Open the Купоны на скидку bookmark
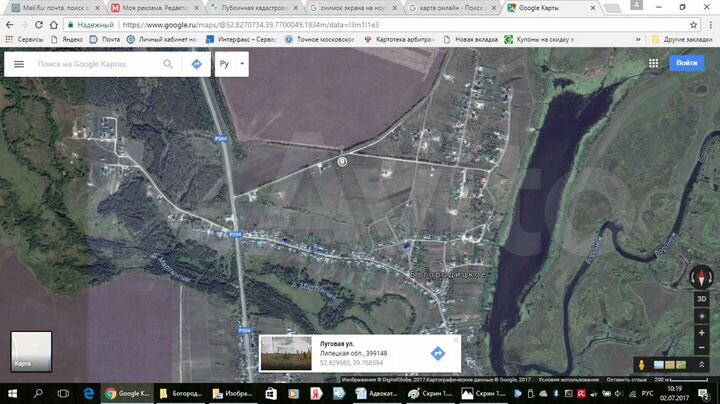720x404 pixels. 539,39
